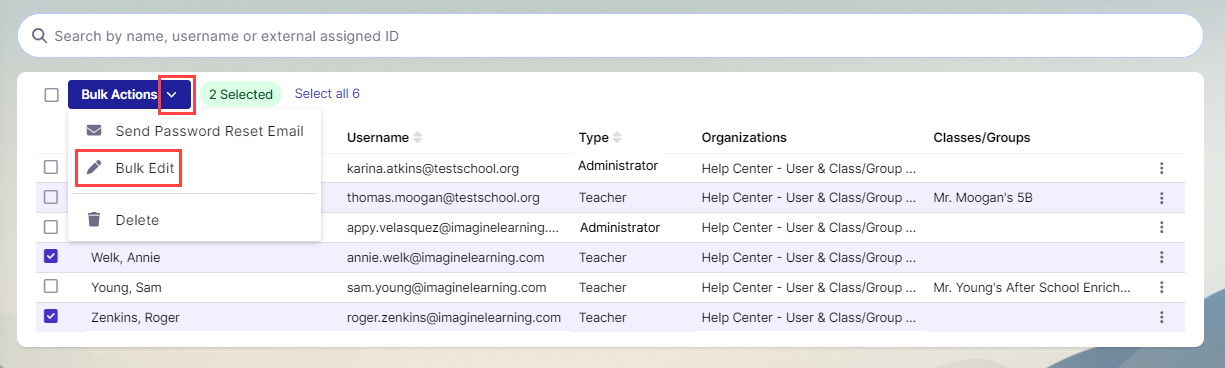The height and width of the screenshot is (368, 1225).
Task: Click the envelope icon for password reset
Action: pos(94,131)
